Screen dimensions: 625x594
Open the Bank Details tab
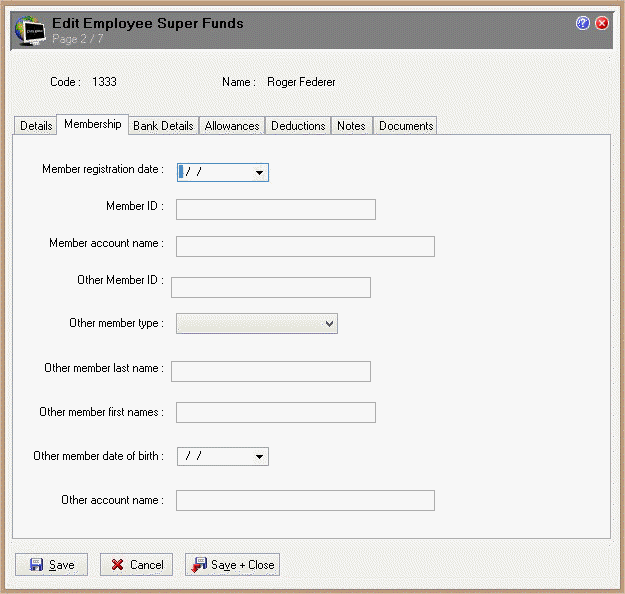coord(163,126)
